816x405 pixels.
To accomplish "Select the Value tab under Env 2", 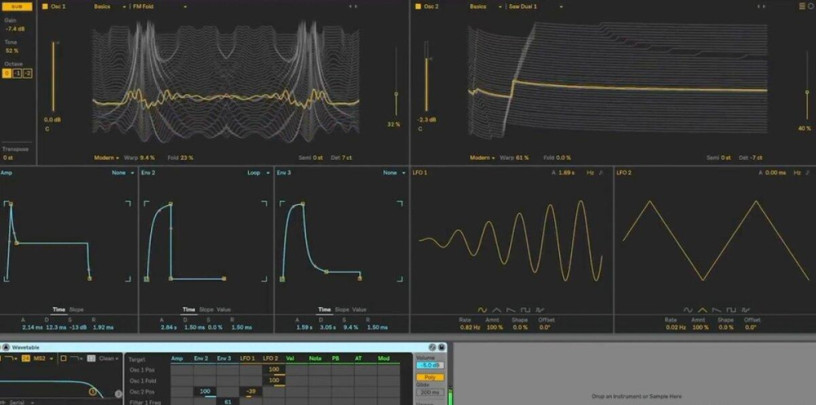I will coord(224,309).
